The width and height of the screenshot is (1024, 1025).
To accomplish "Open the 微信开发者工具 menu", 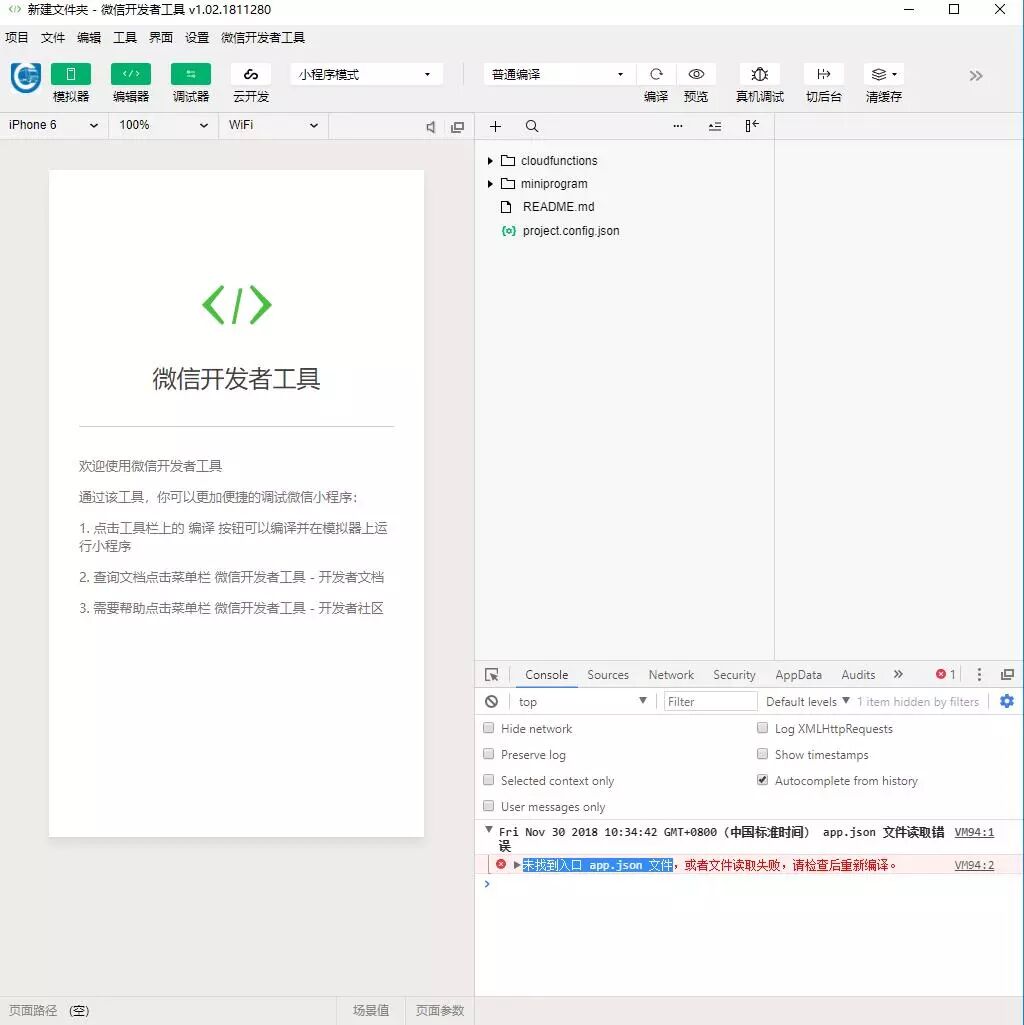I will pyautogui.click(x=263, y=38).
